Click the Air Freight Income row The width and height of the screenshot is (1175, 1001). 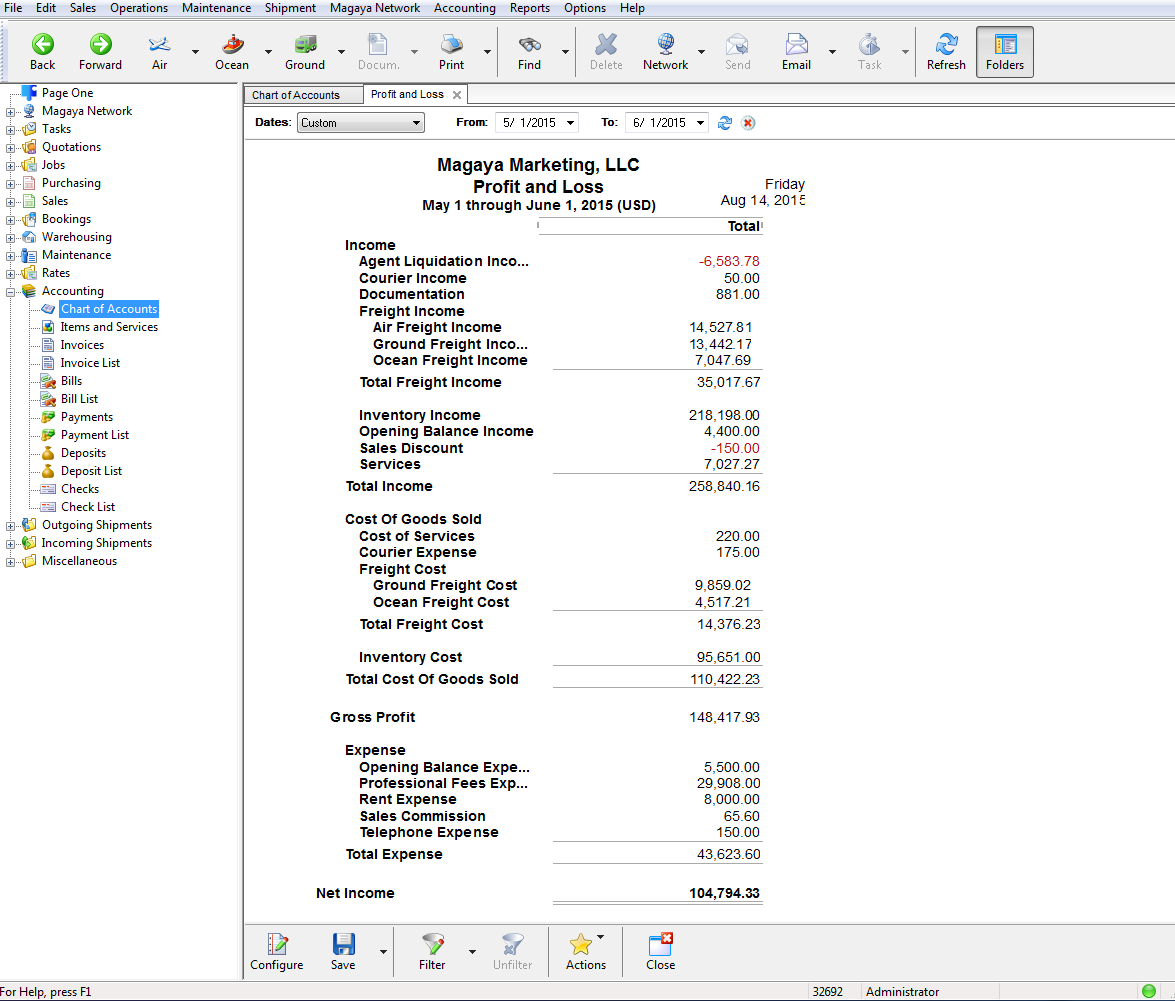562,327
